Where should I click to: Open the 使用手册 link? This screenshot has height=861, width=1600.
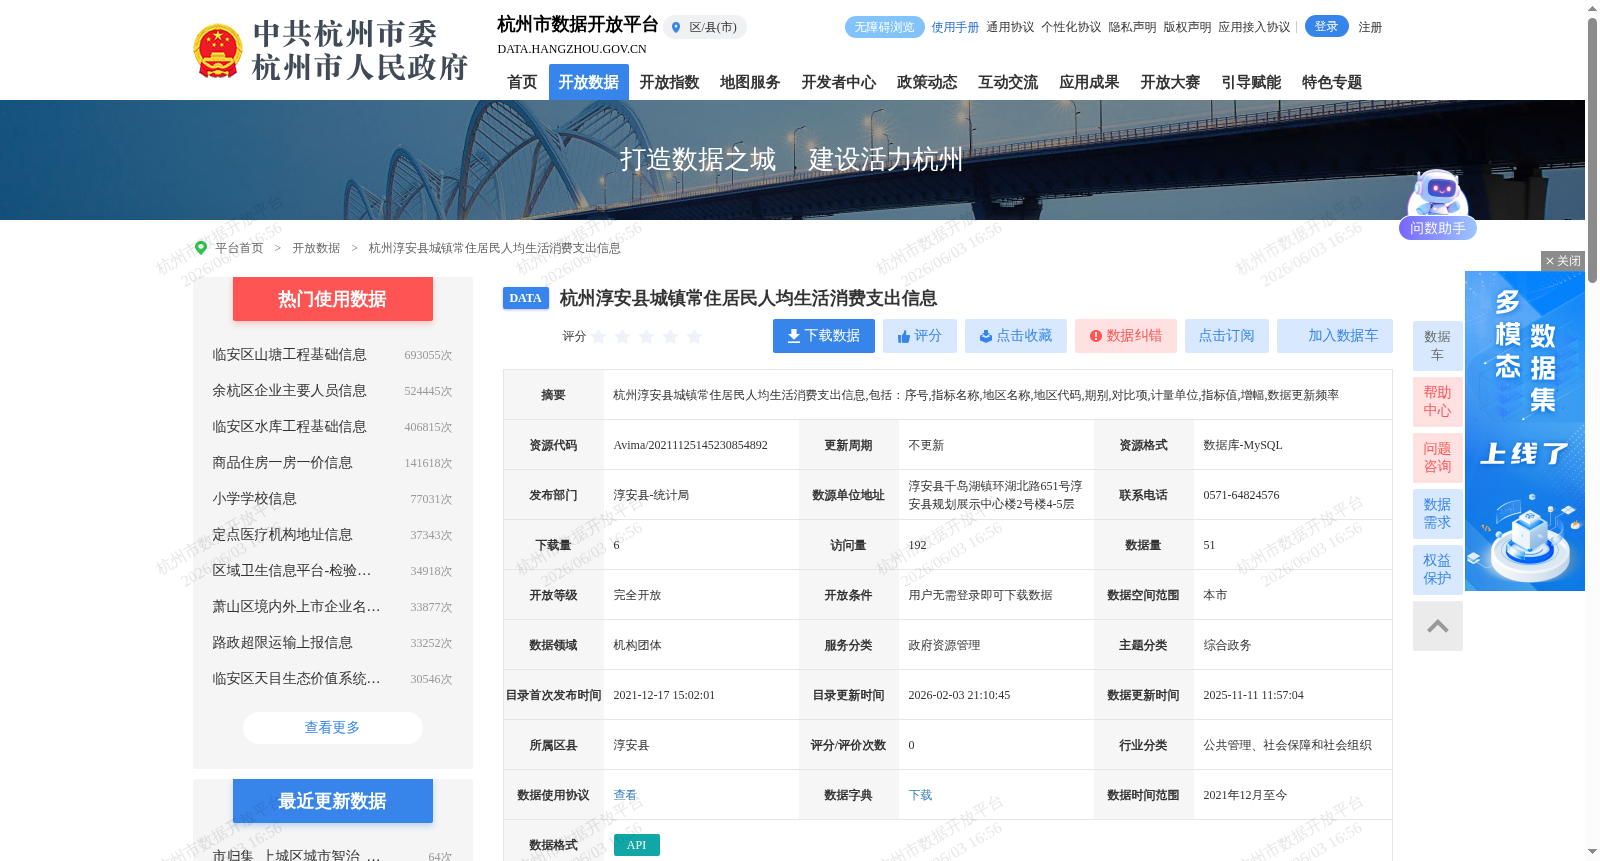[x=955, y=27]
